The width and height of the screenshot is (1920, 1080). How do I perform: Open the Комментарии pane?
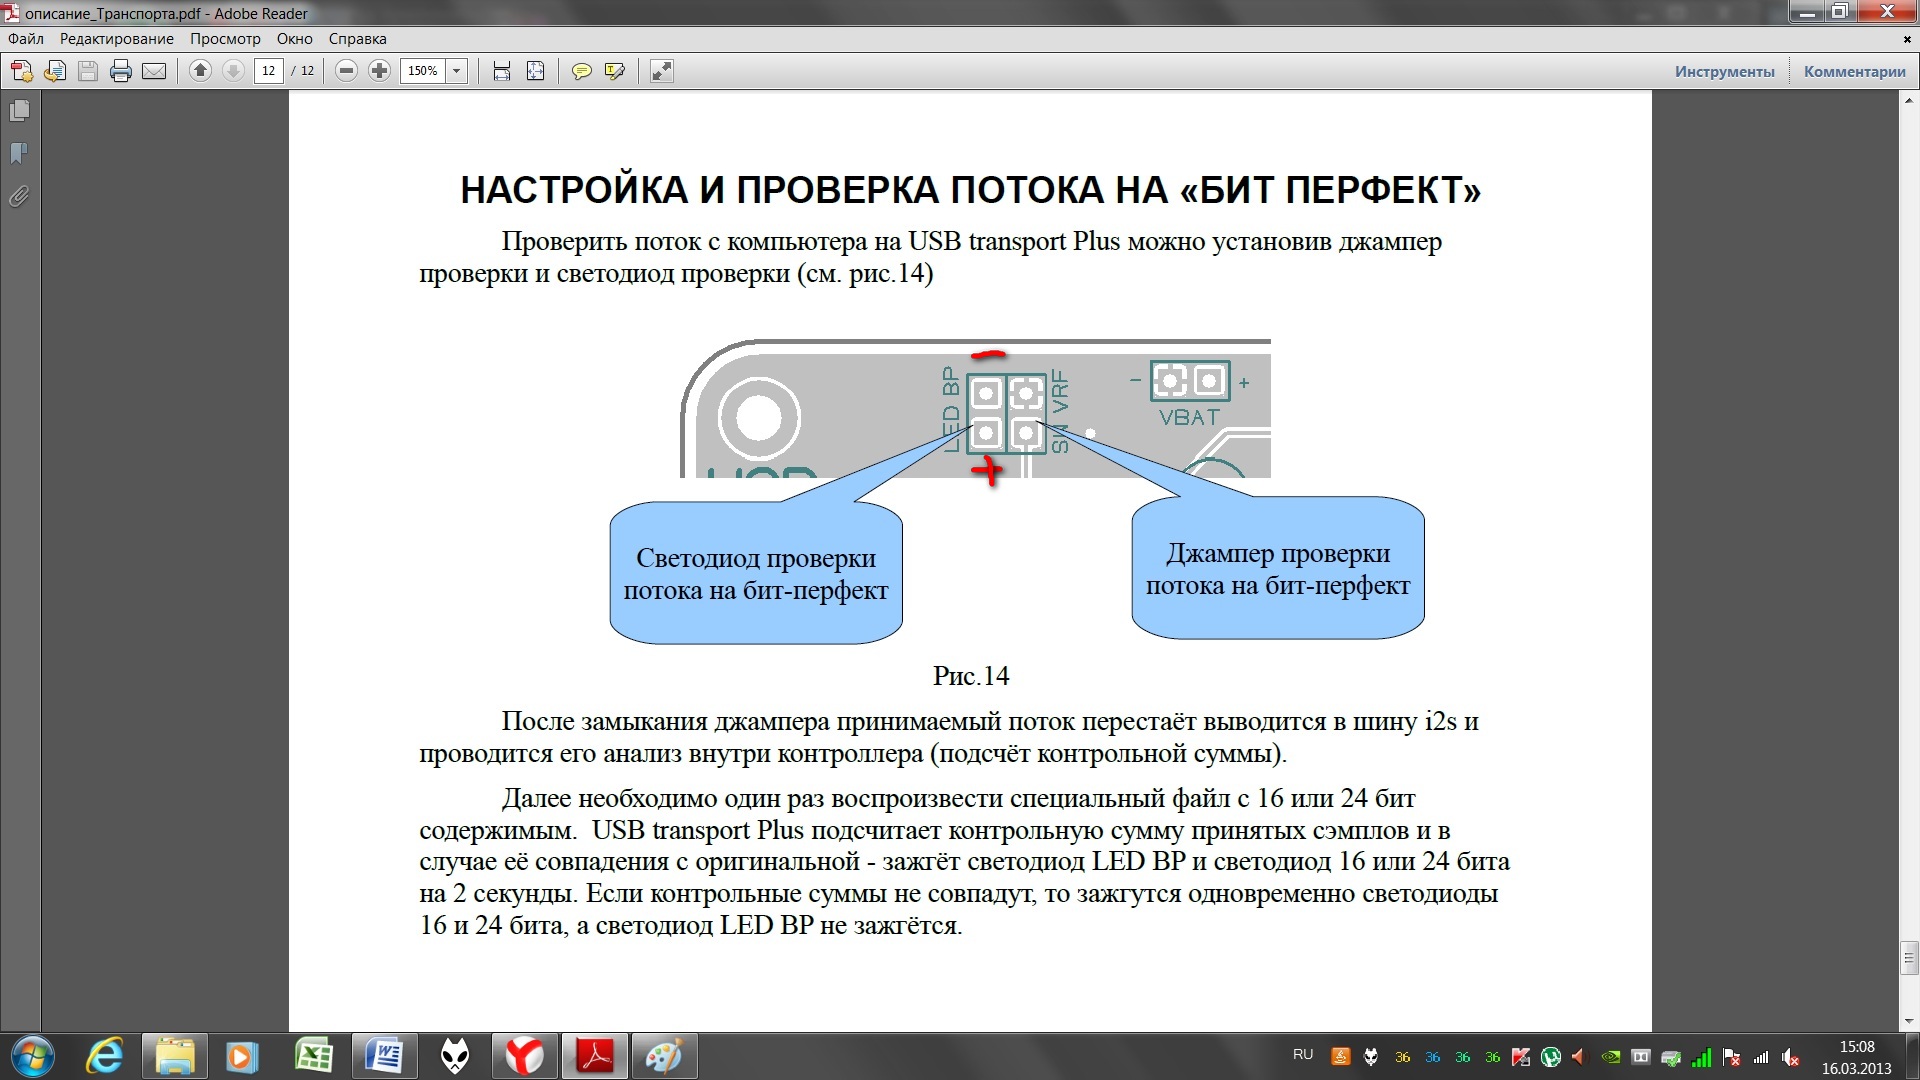tap(1855, 72)
